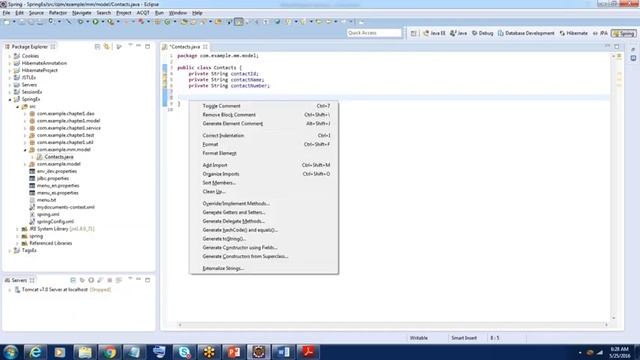This screenshot has height=360, width=640.
Task: Collapse the src folder
Action: click(18, 107)
